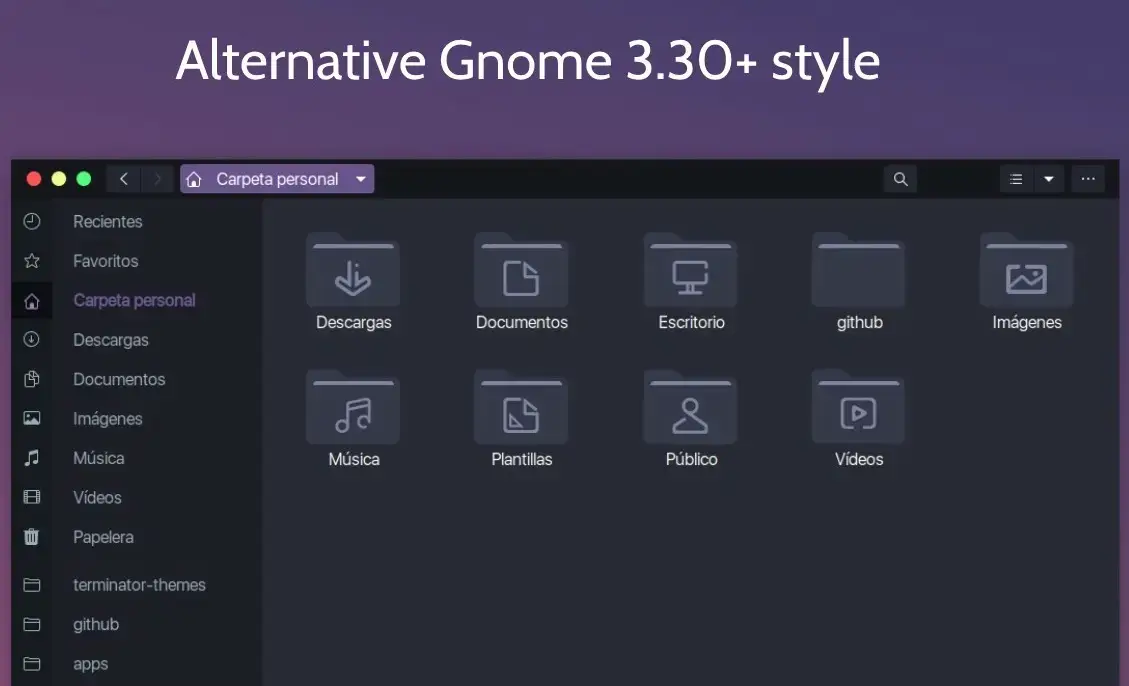Click the Recientes clock icon in sidebar
1129x686 pixels.
[32, 221]
